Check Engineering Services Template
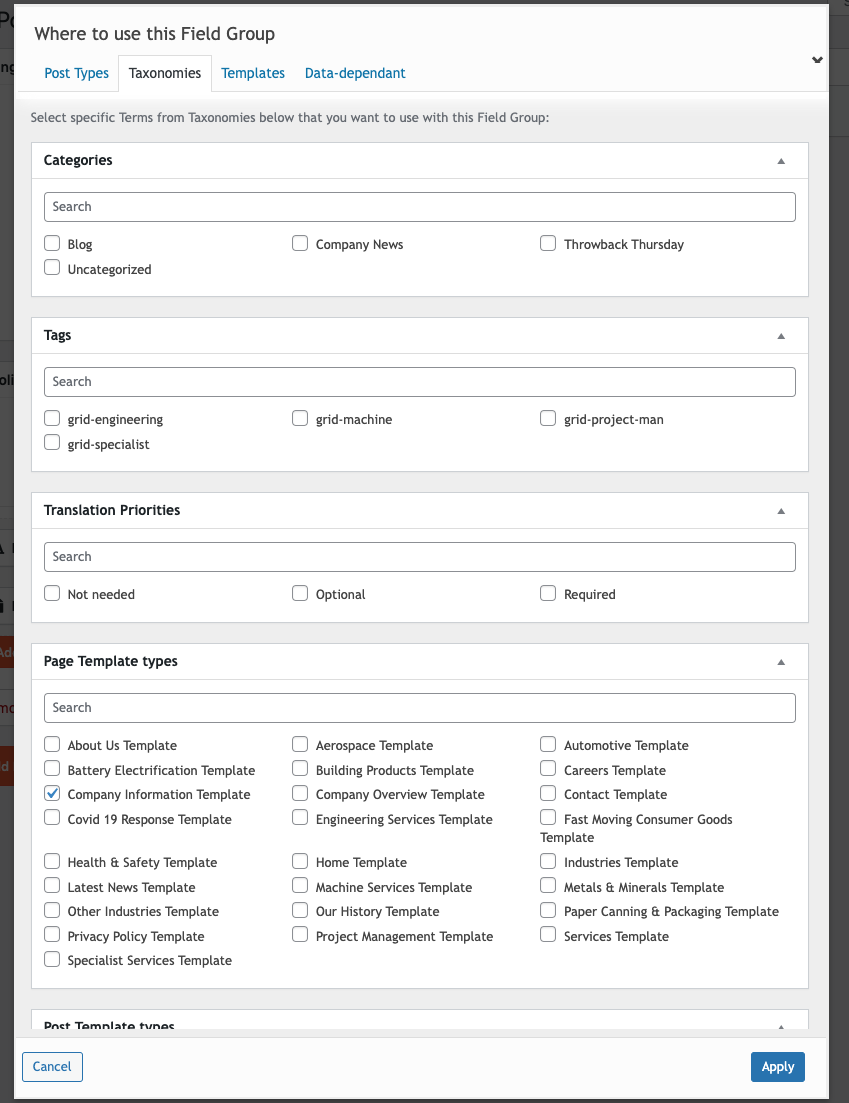Viewport: 849px width, 1103px height. point(300,817)
